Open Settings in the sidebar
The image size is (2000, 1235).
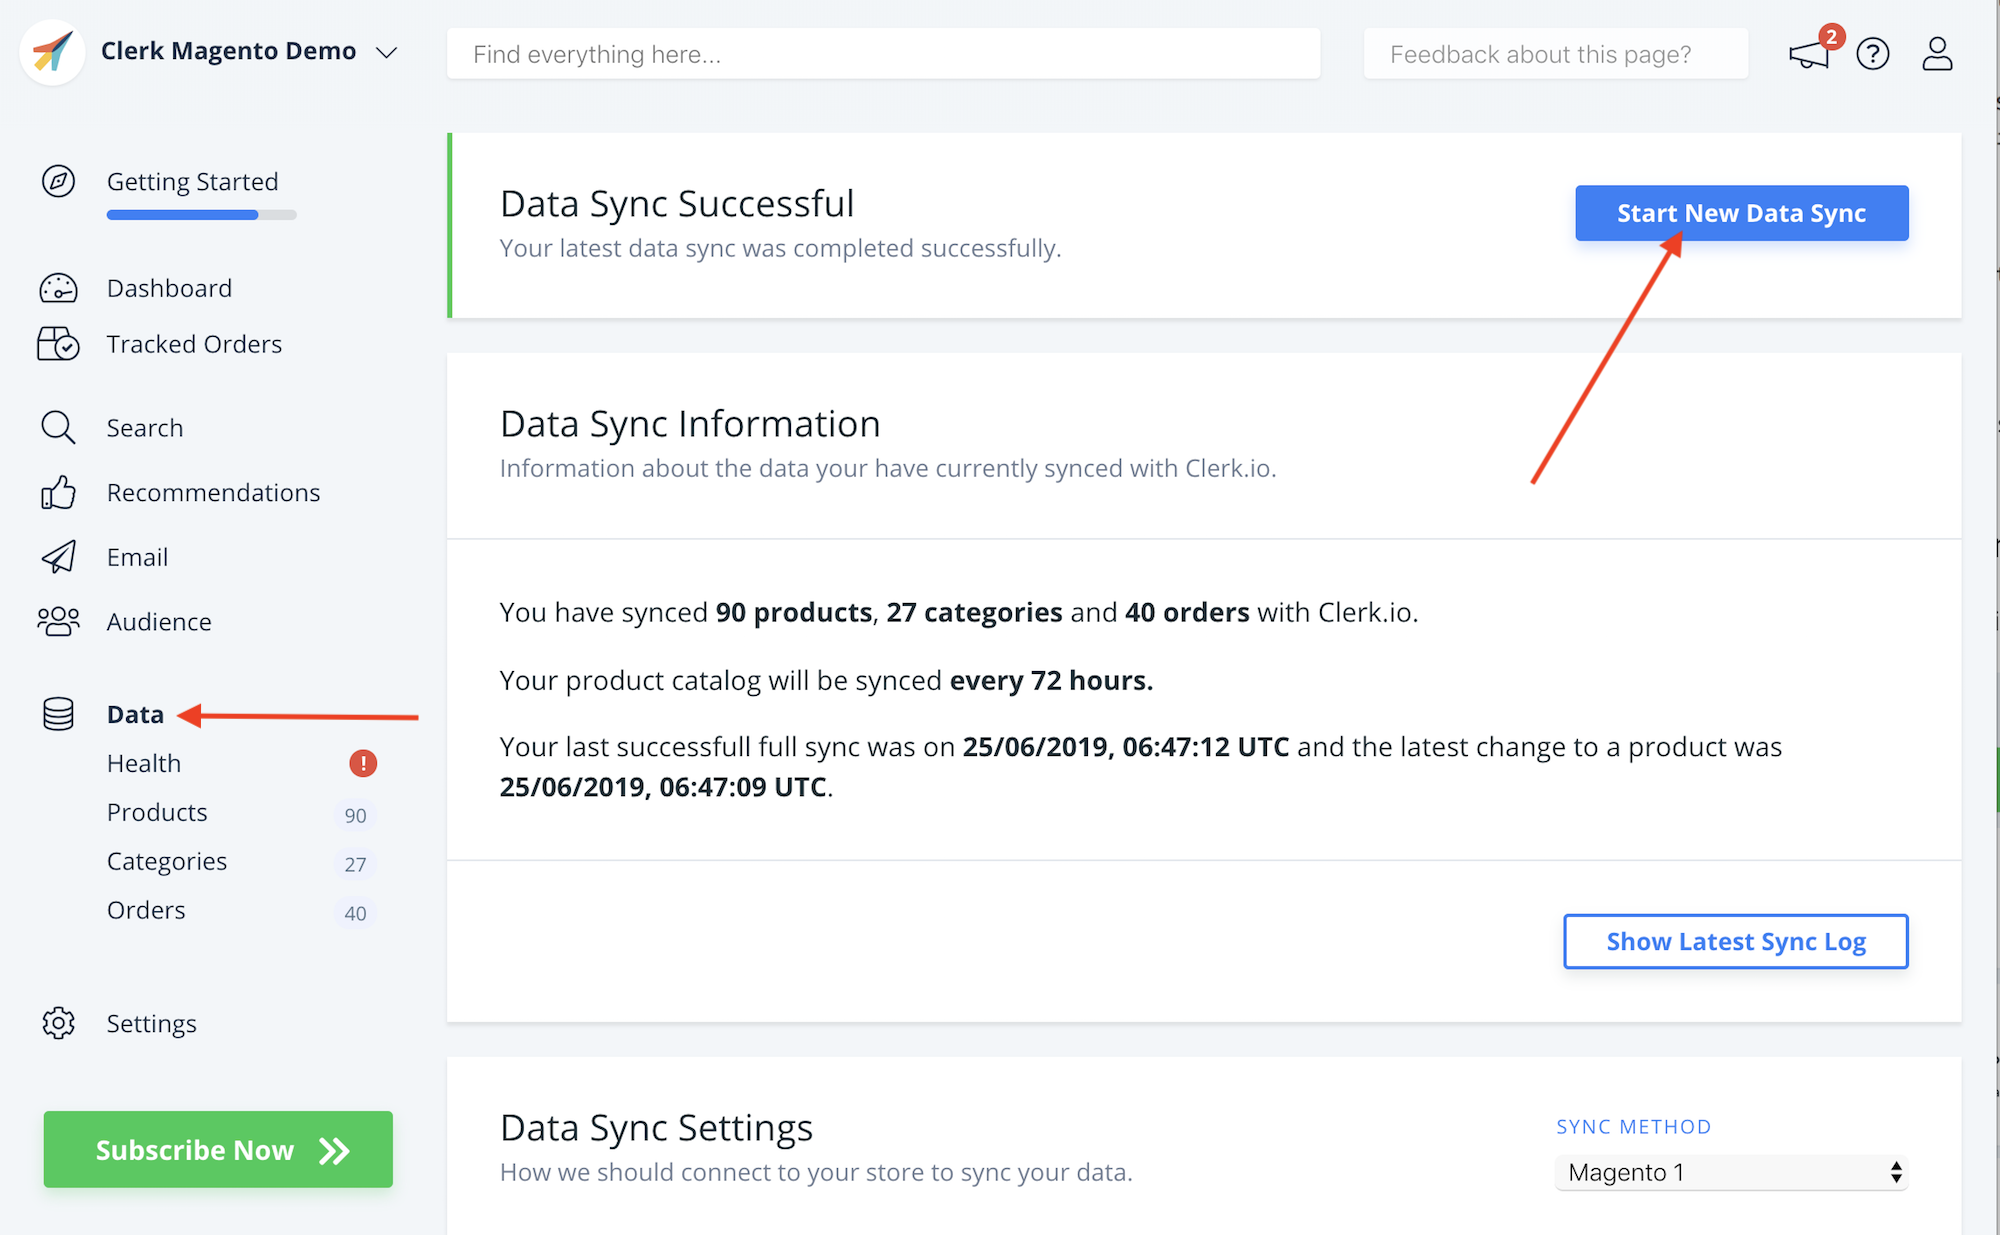151,1023
